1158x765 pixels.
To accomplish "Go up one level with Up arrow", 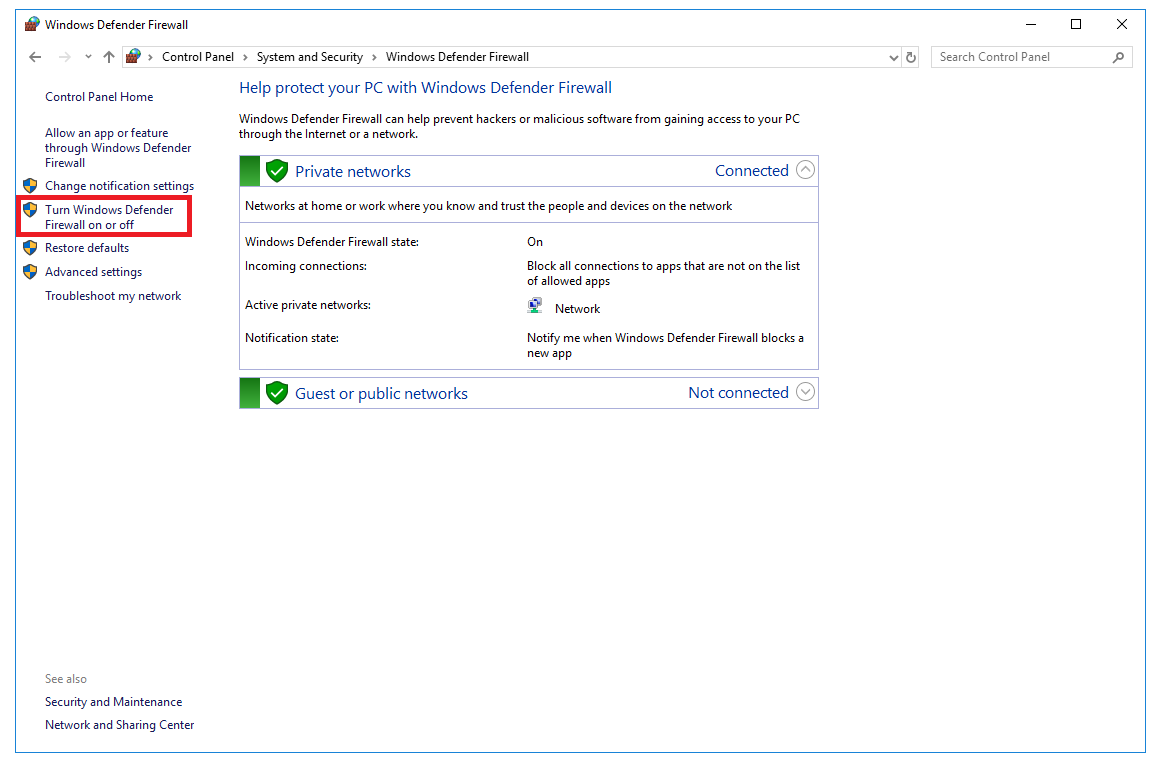I will 109,57.
